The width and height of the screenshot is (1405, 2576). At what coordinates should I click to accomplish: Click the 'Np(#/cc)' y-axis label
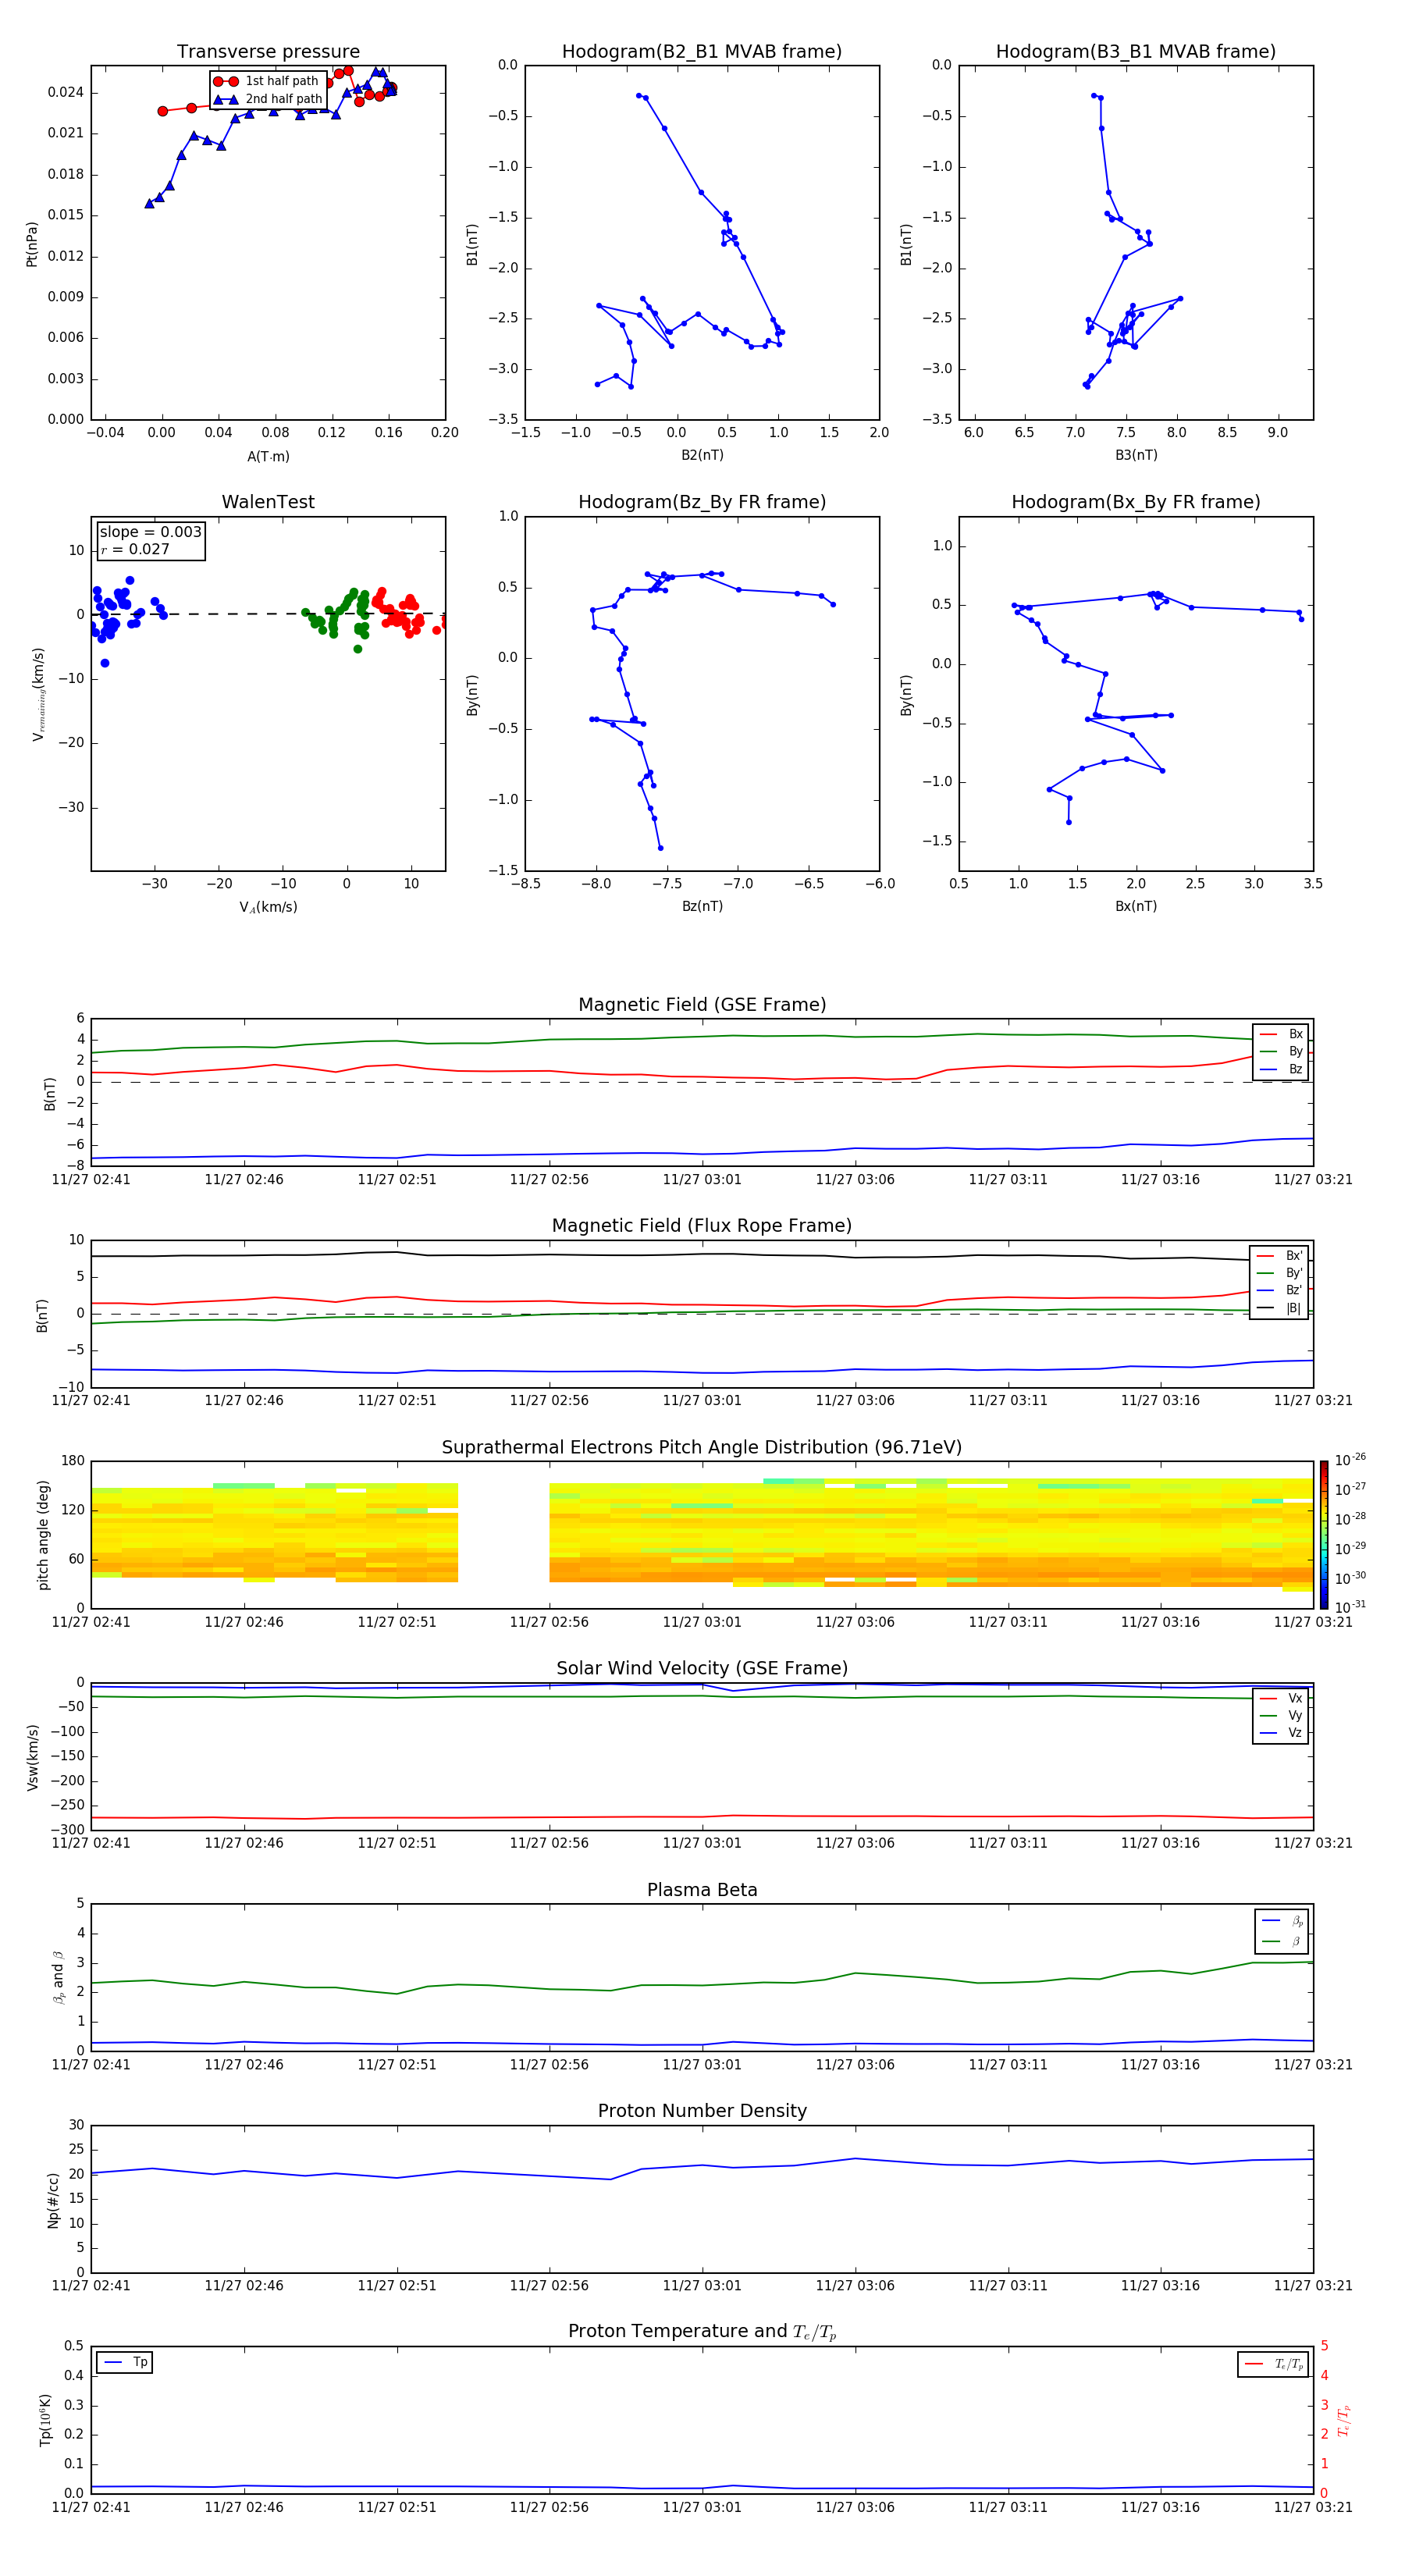click(53, 2199)
